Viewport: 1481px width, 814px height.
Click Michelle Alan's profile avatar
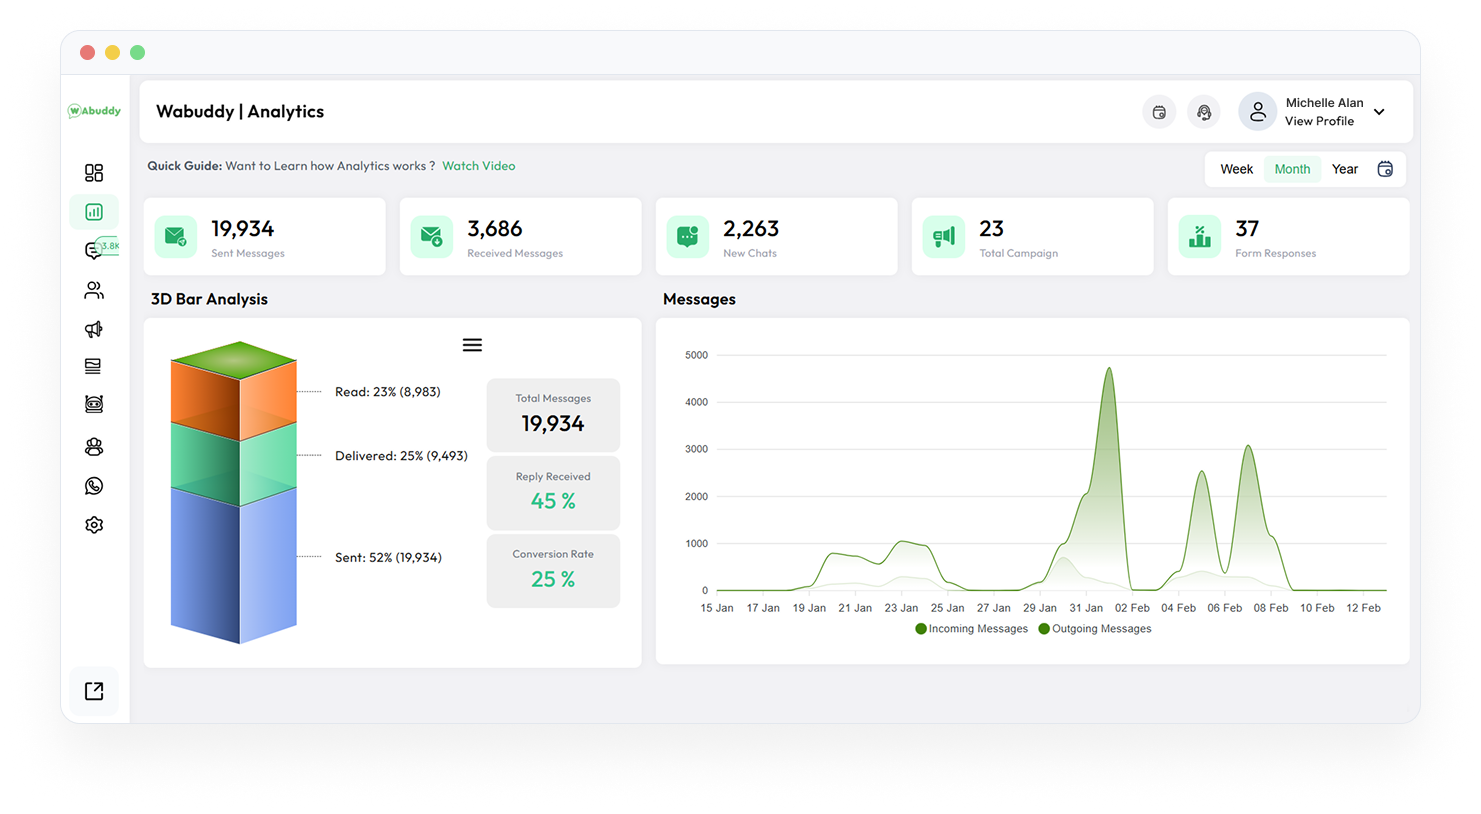1257,111
